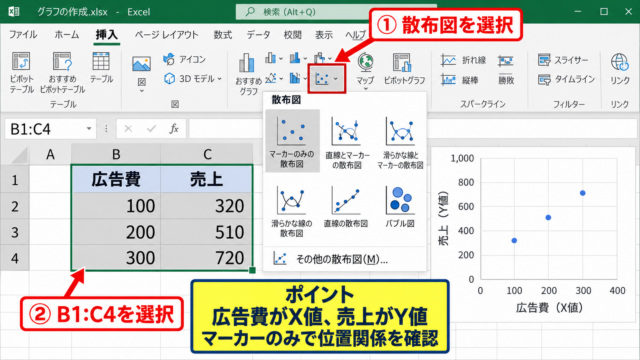The image size is (640, 360).
Task: Insert a Timeline (タイムライン) filter
Action: click(566, 79)
